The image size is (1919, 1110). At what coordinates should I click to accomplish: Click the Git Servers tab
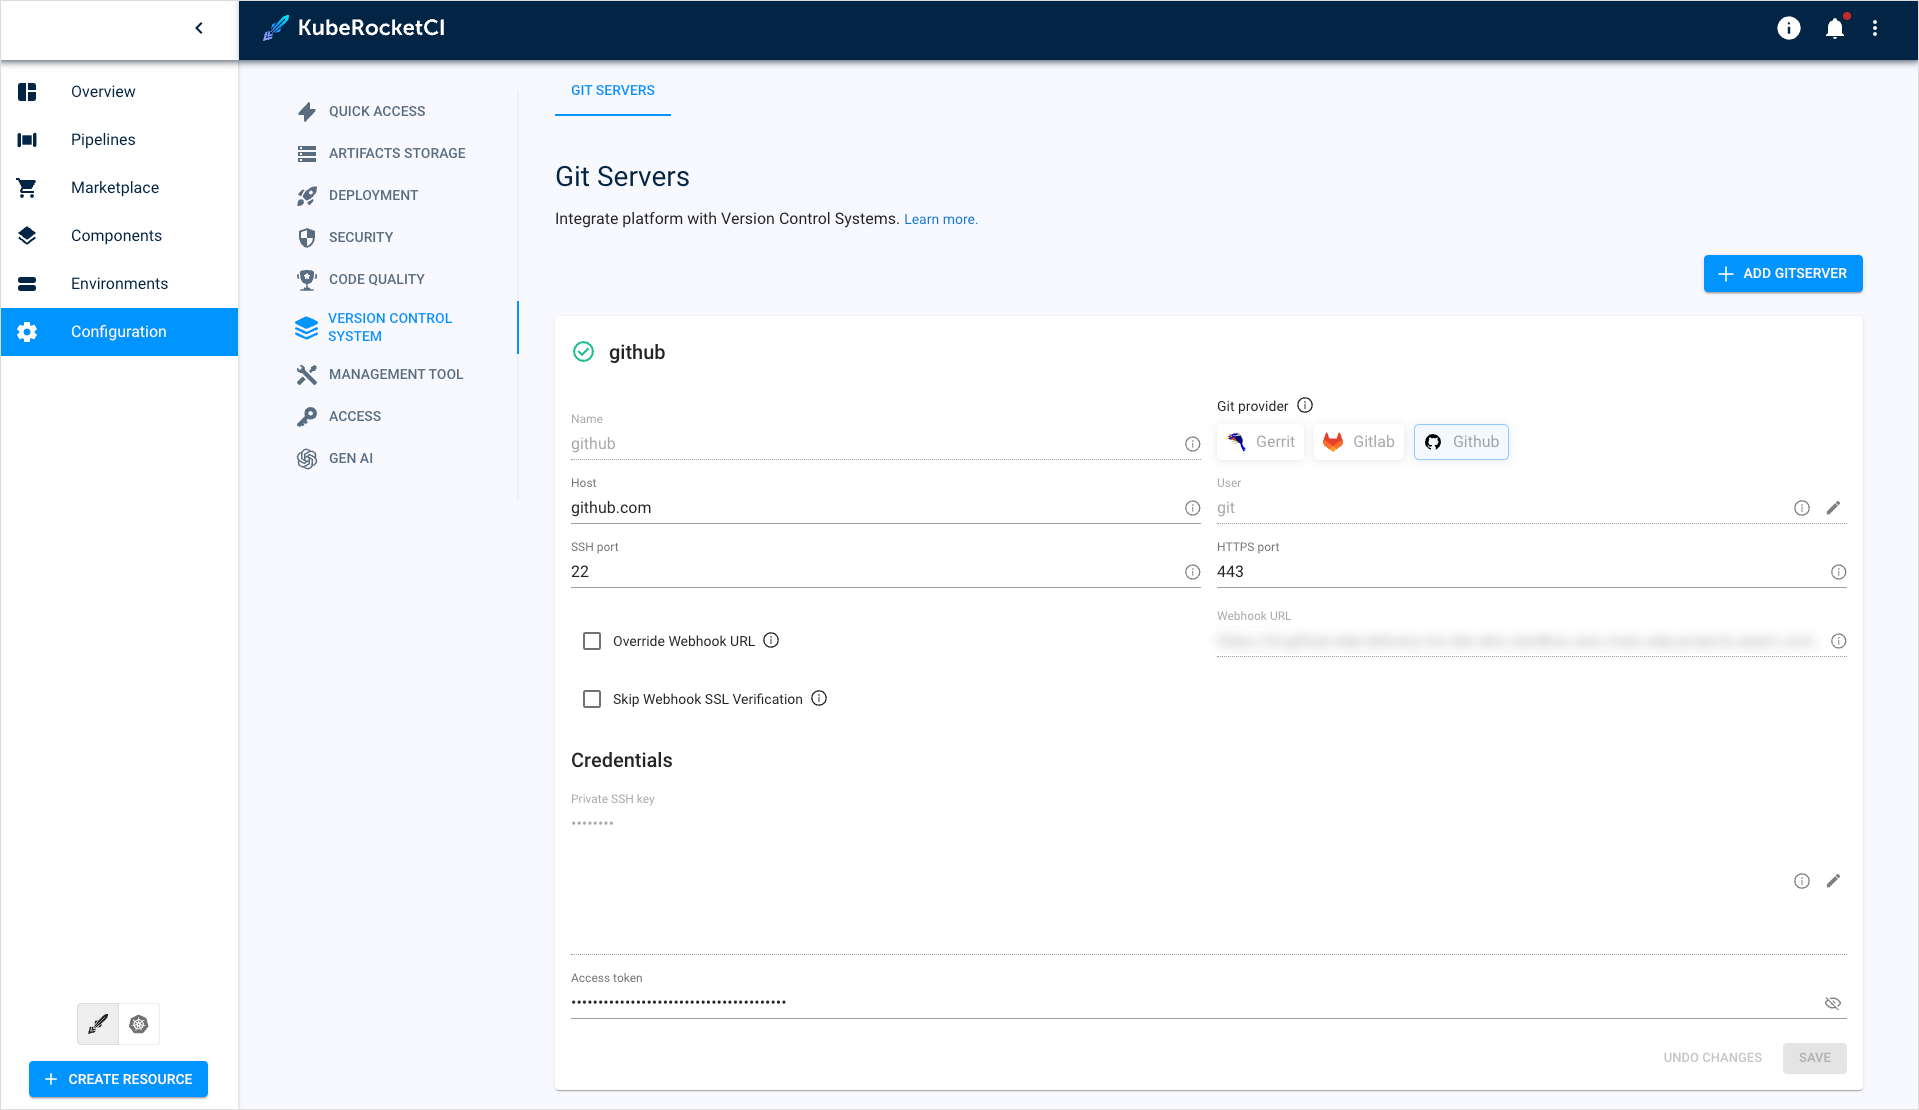(x=613, y=90)
